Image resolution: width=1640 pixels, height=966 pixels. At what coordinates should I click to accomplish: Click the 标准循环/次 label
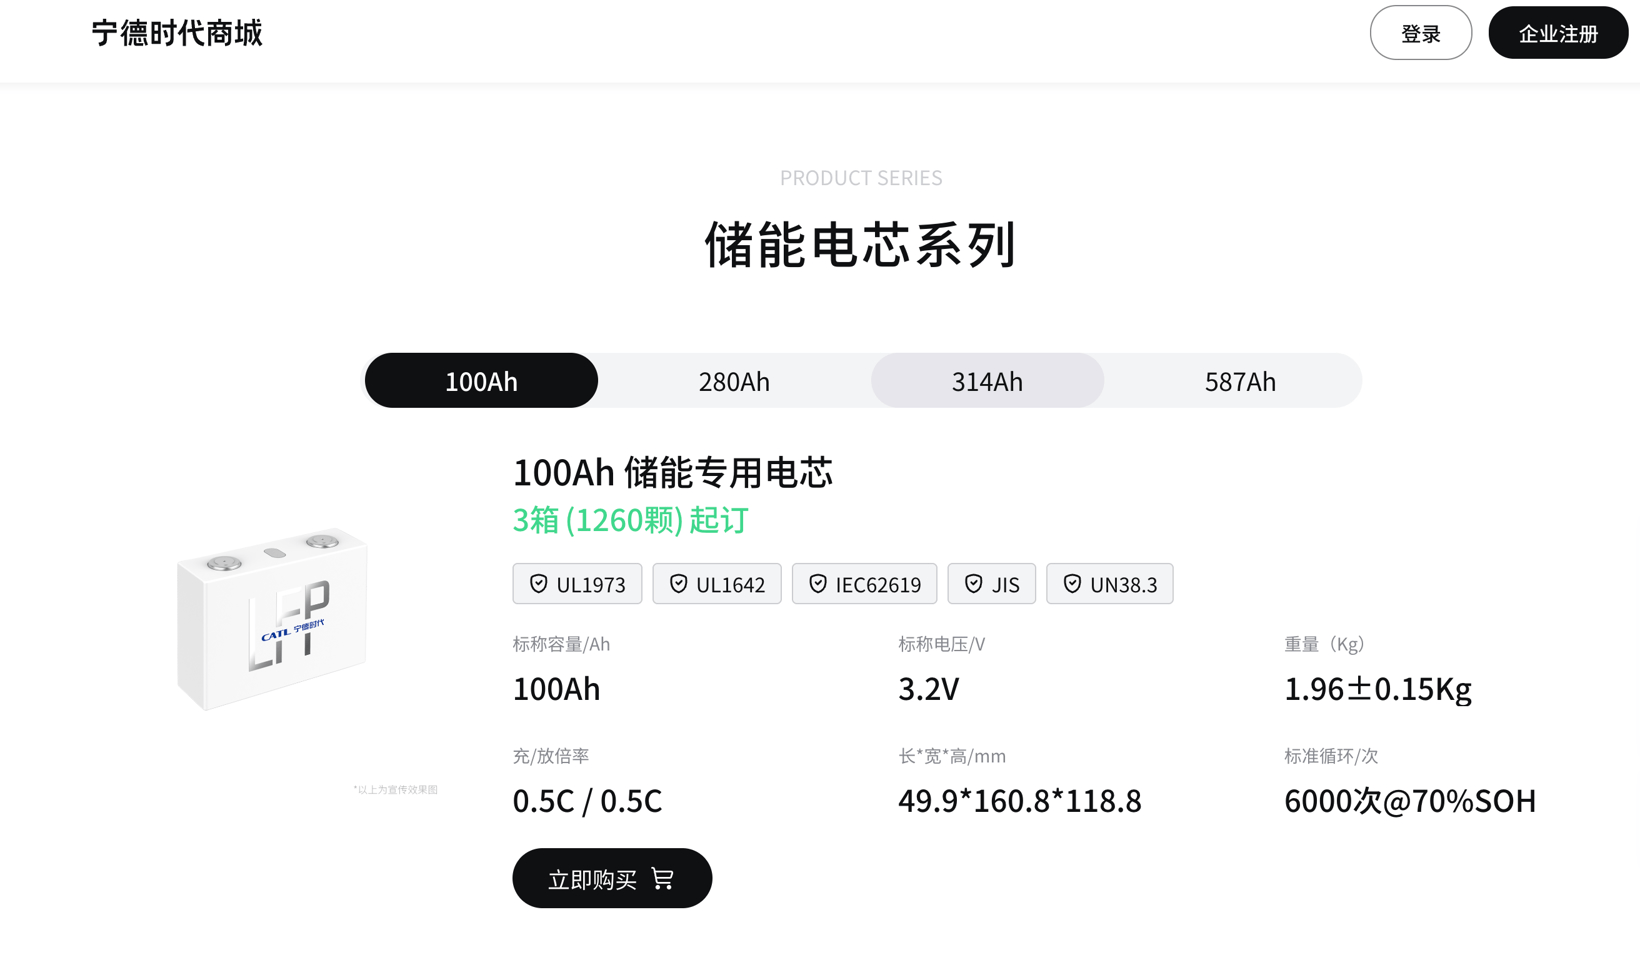[x=1331, y=756]
